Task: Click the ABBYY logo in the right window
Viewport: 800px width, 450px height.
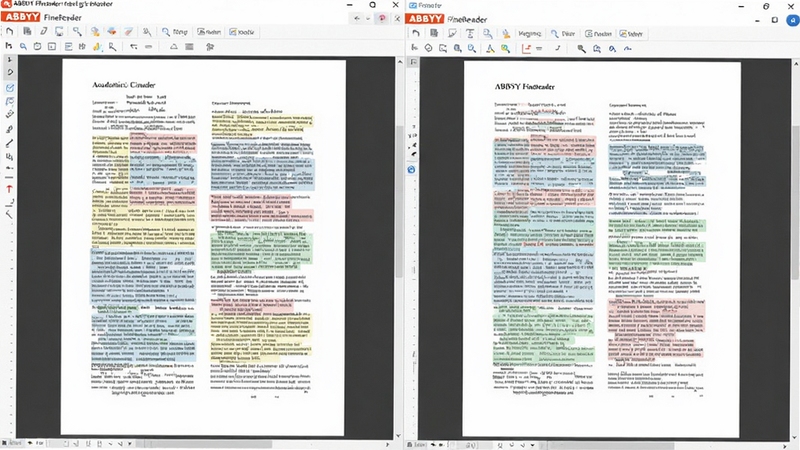Action: [424, 19]
